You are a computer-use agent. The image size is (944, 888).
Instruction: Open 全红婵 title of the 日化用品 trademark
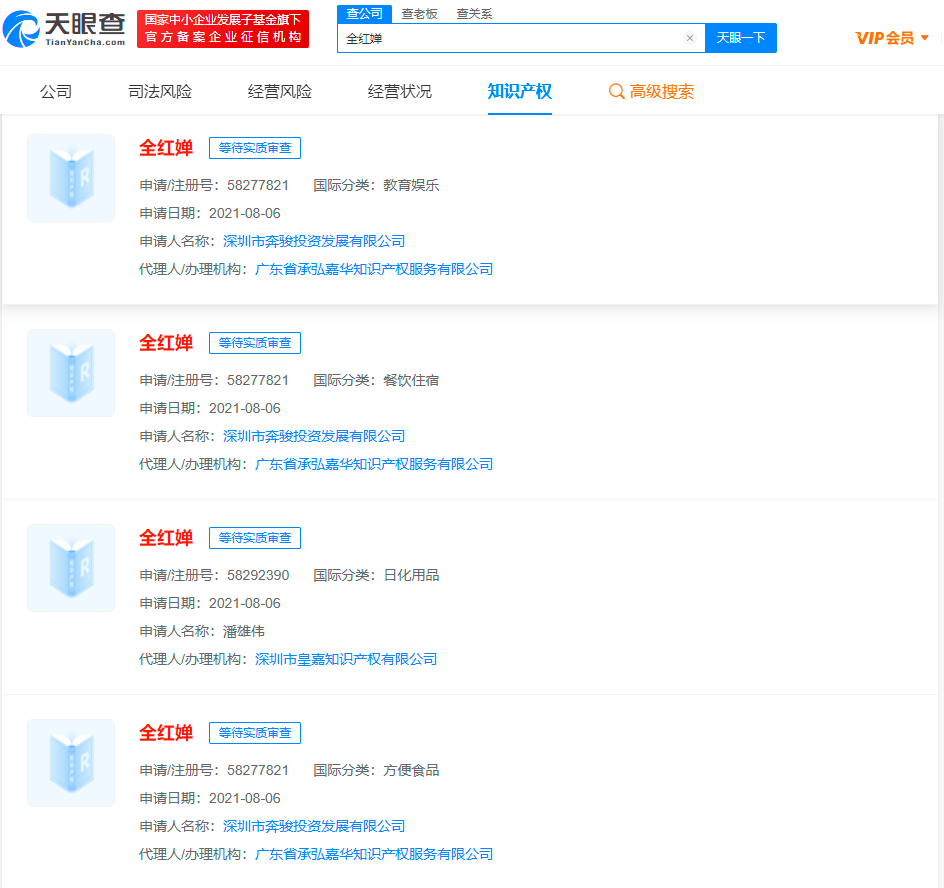166,538
